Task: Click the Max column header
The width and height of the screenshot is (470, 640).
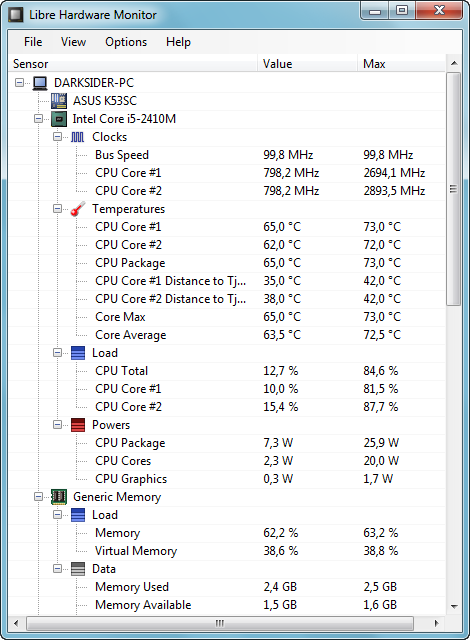Action: (x=401, y=64)
